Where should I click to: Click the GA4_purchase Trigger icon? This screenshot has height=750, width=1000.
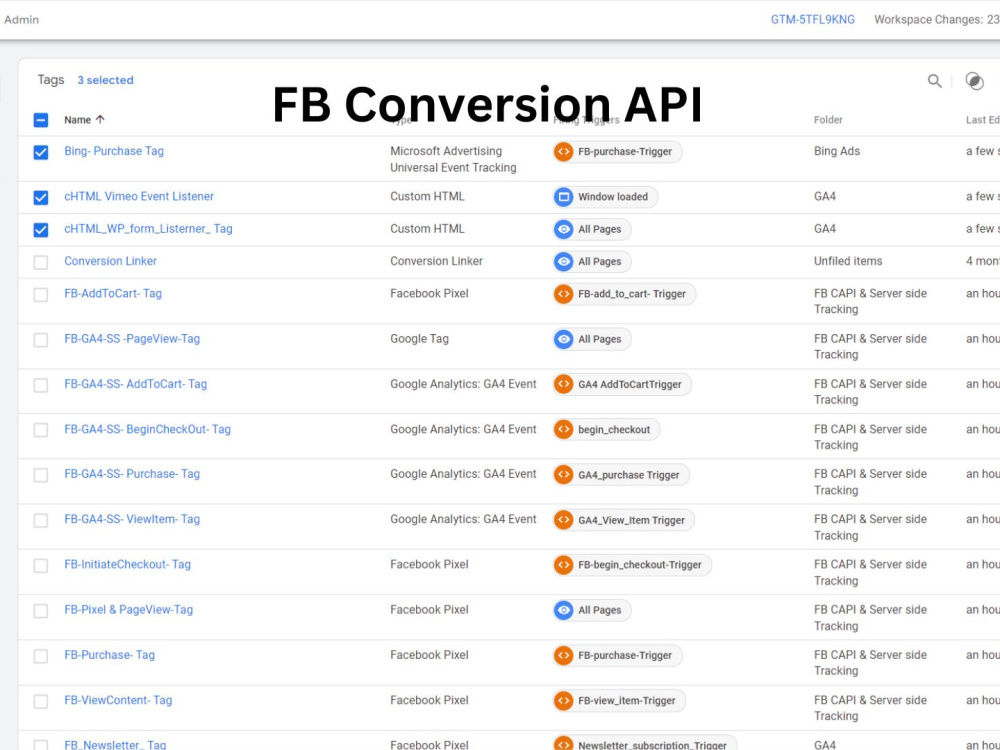(x=563, y=475)
